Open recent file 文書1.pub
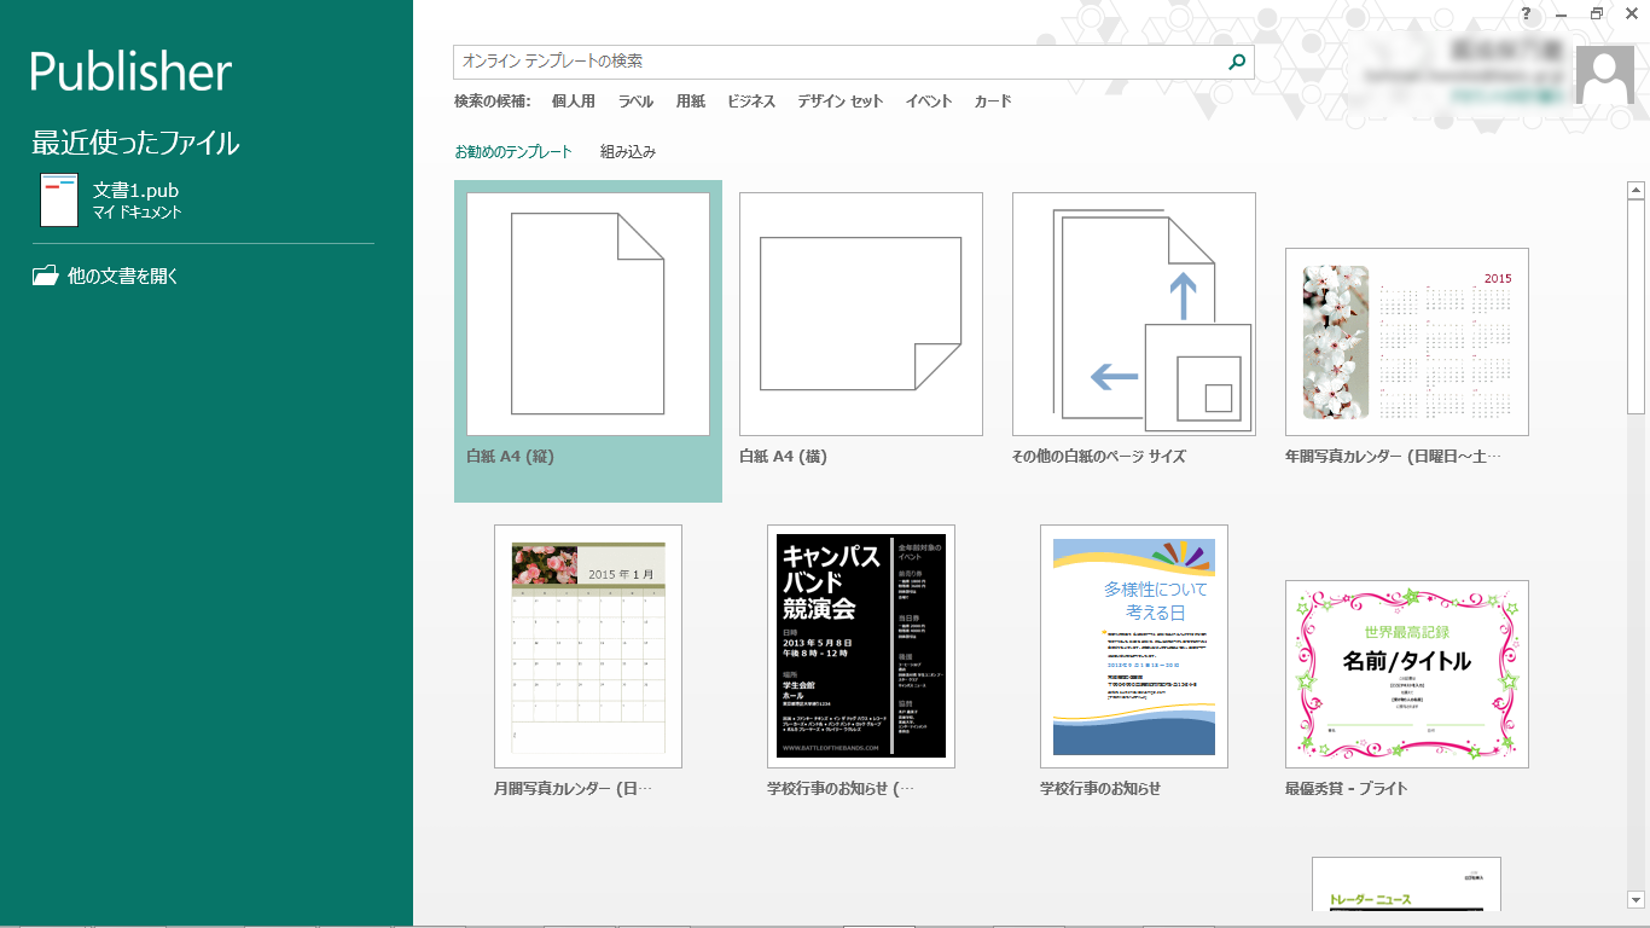1650x928 pixels. (135, 199)
